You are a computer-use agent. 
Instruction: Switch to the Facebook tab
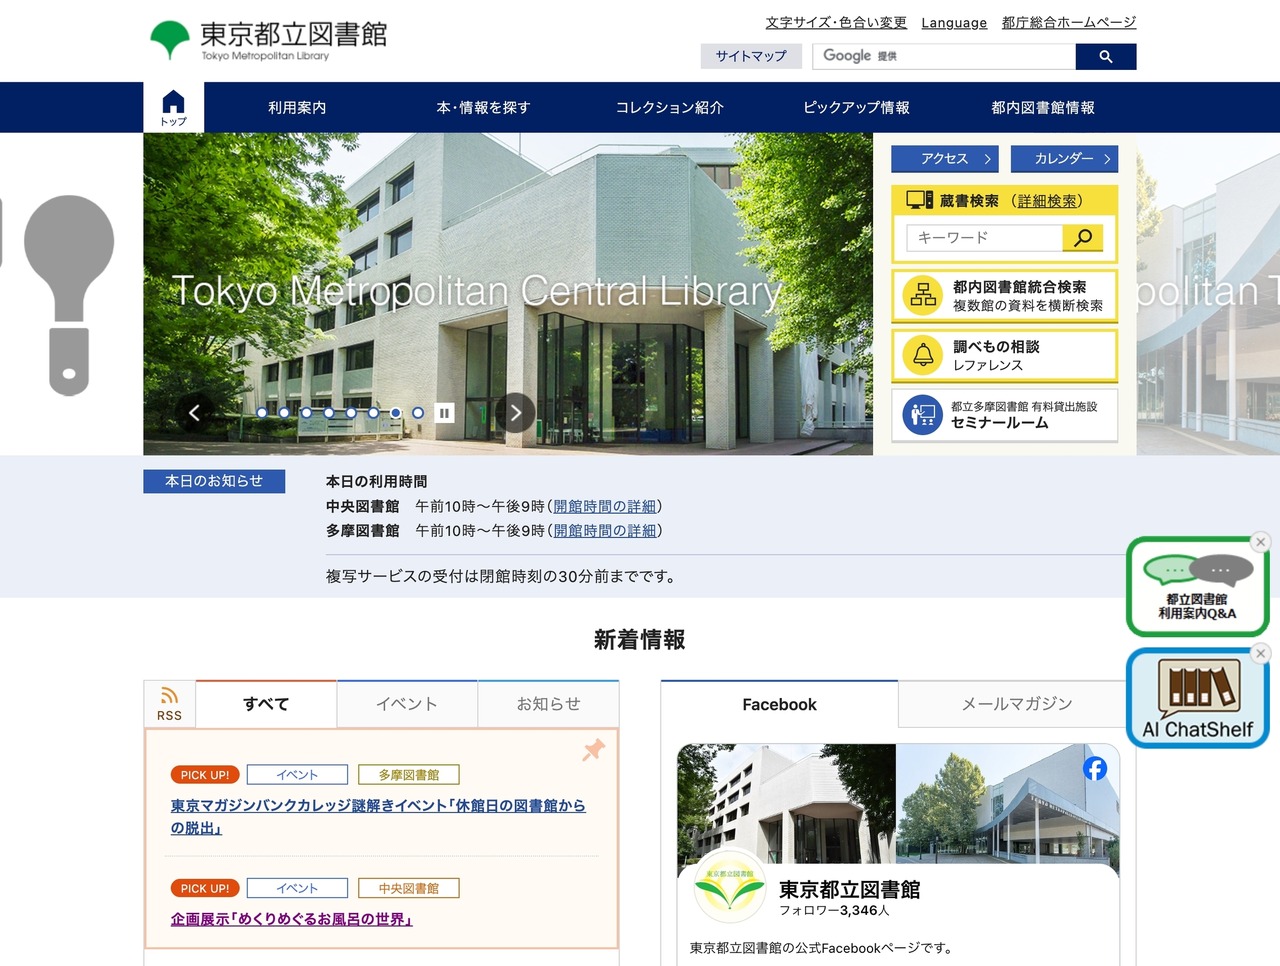coord(780,704)
